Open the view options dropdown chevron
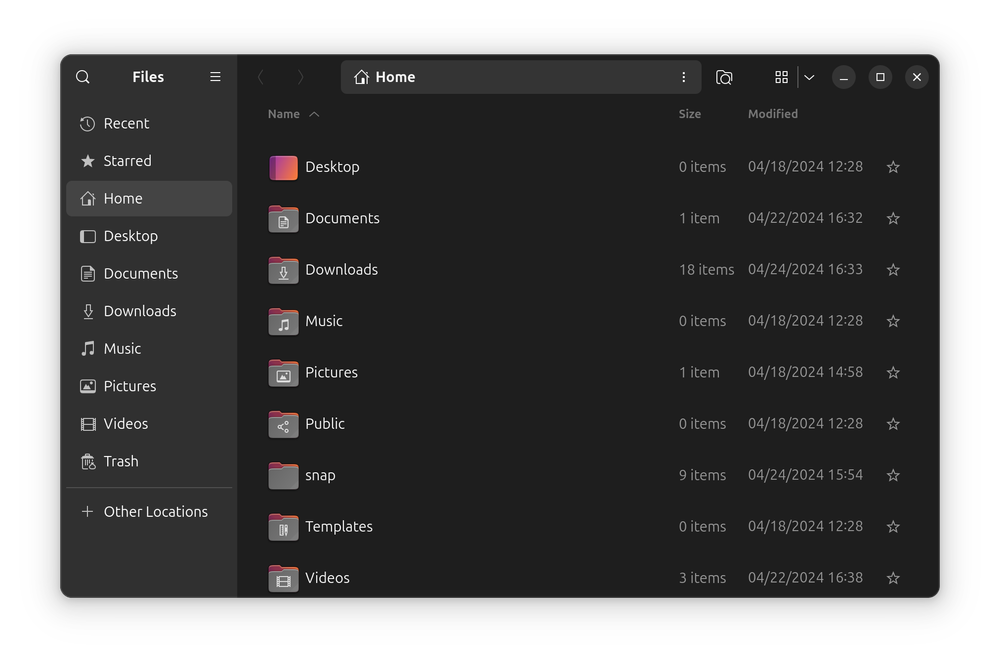1000x664 pixels. pos(809,77)
